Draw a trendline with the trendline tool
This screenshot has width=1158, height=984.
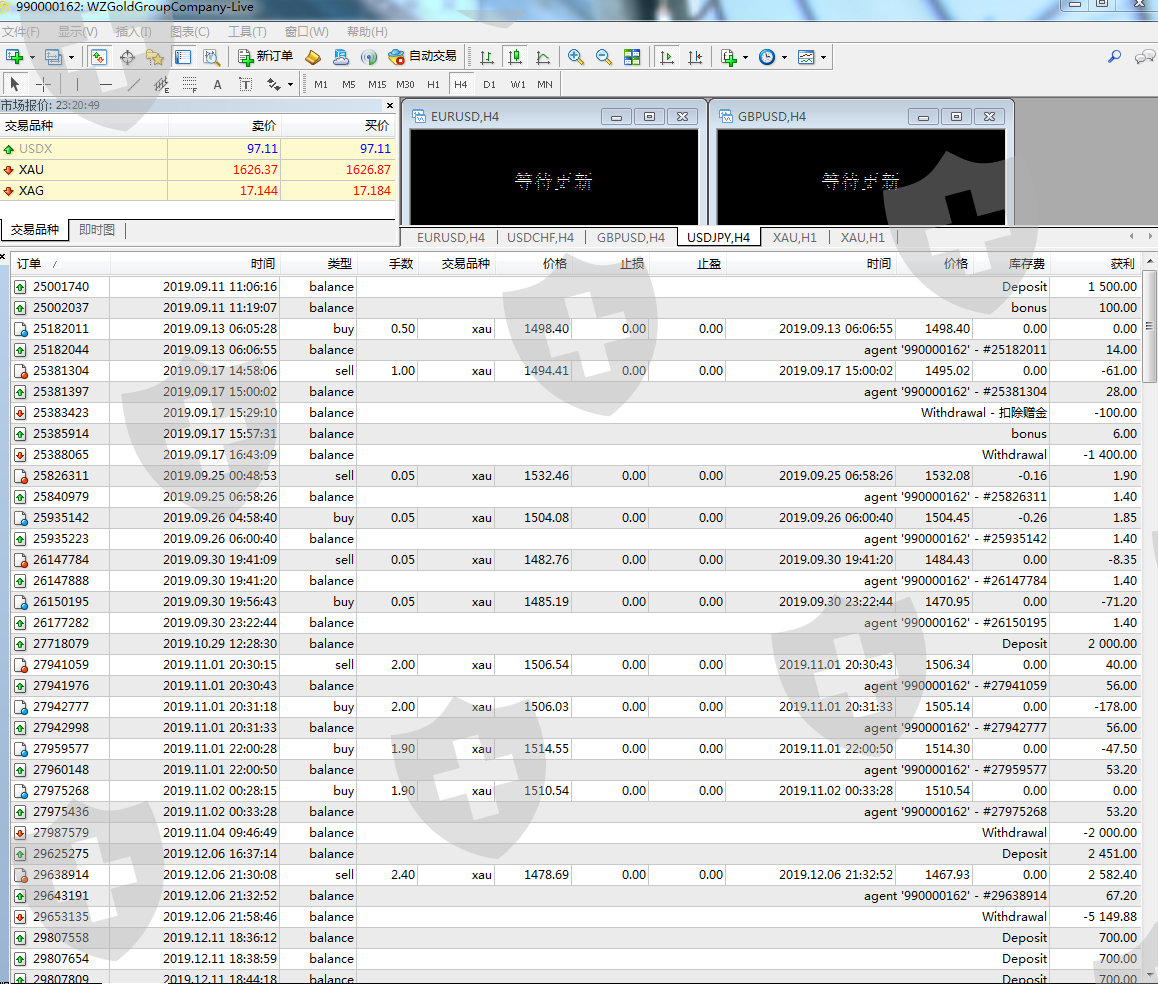pos(133,85)
